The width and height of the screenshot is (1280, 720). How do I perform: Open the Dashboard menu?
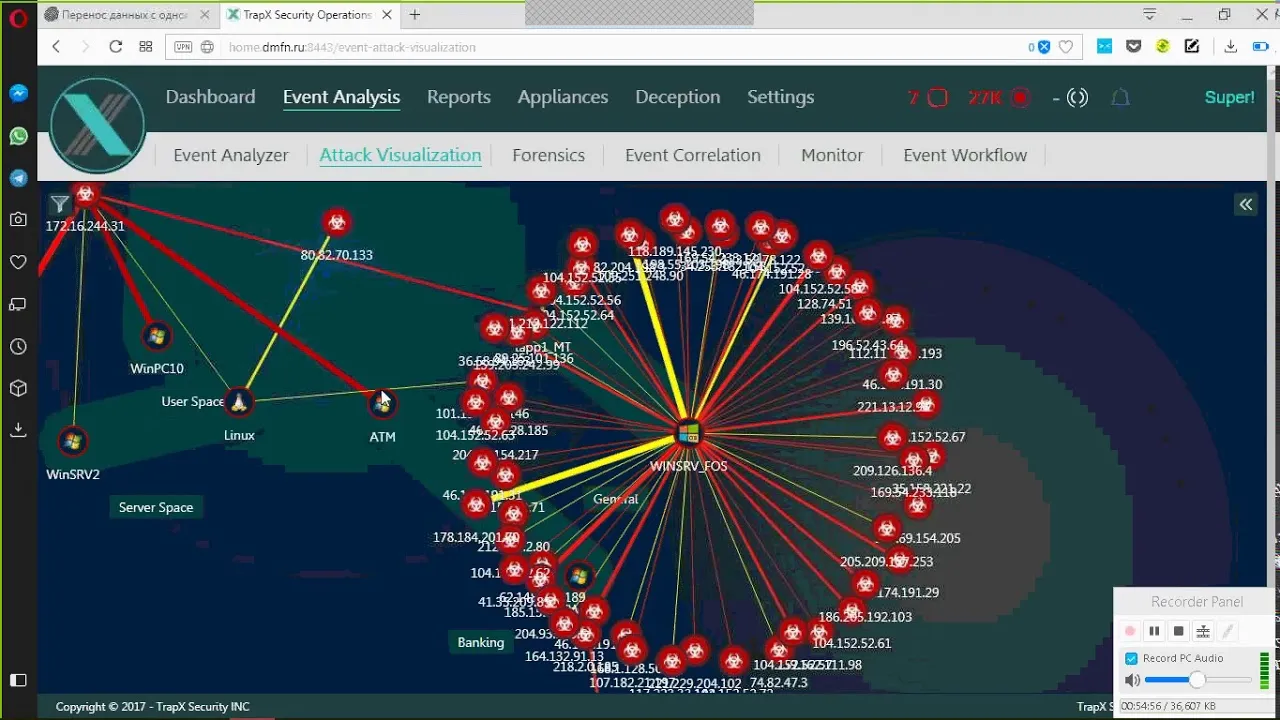point(210,97)
